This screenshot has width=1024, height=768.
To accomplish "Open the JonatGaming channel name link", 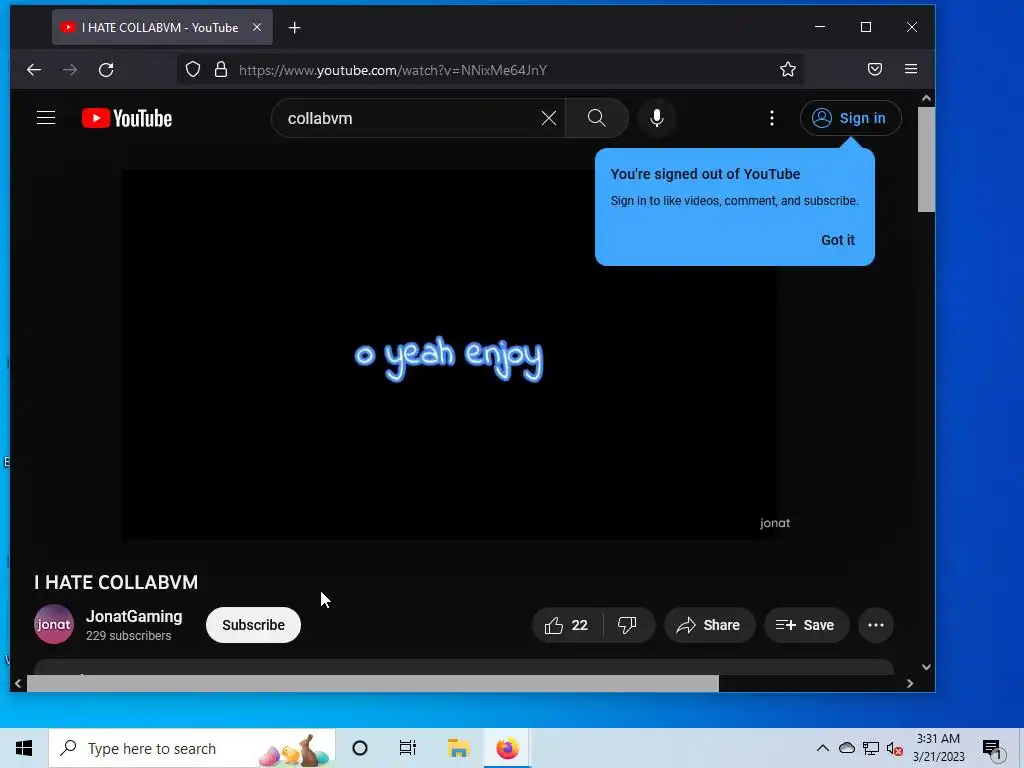I will click(134, 616).
